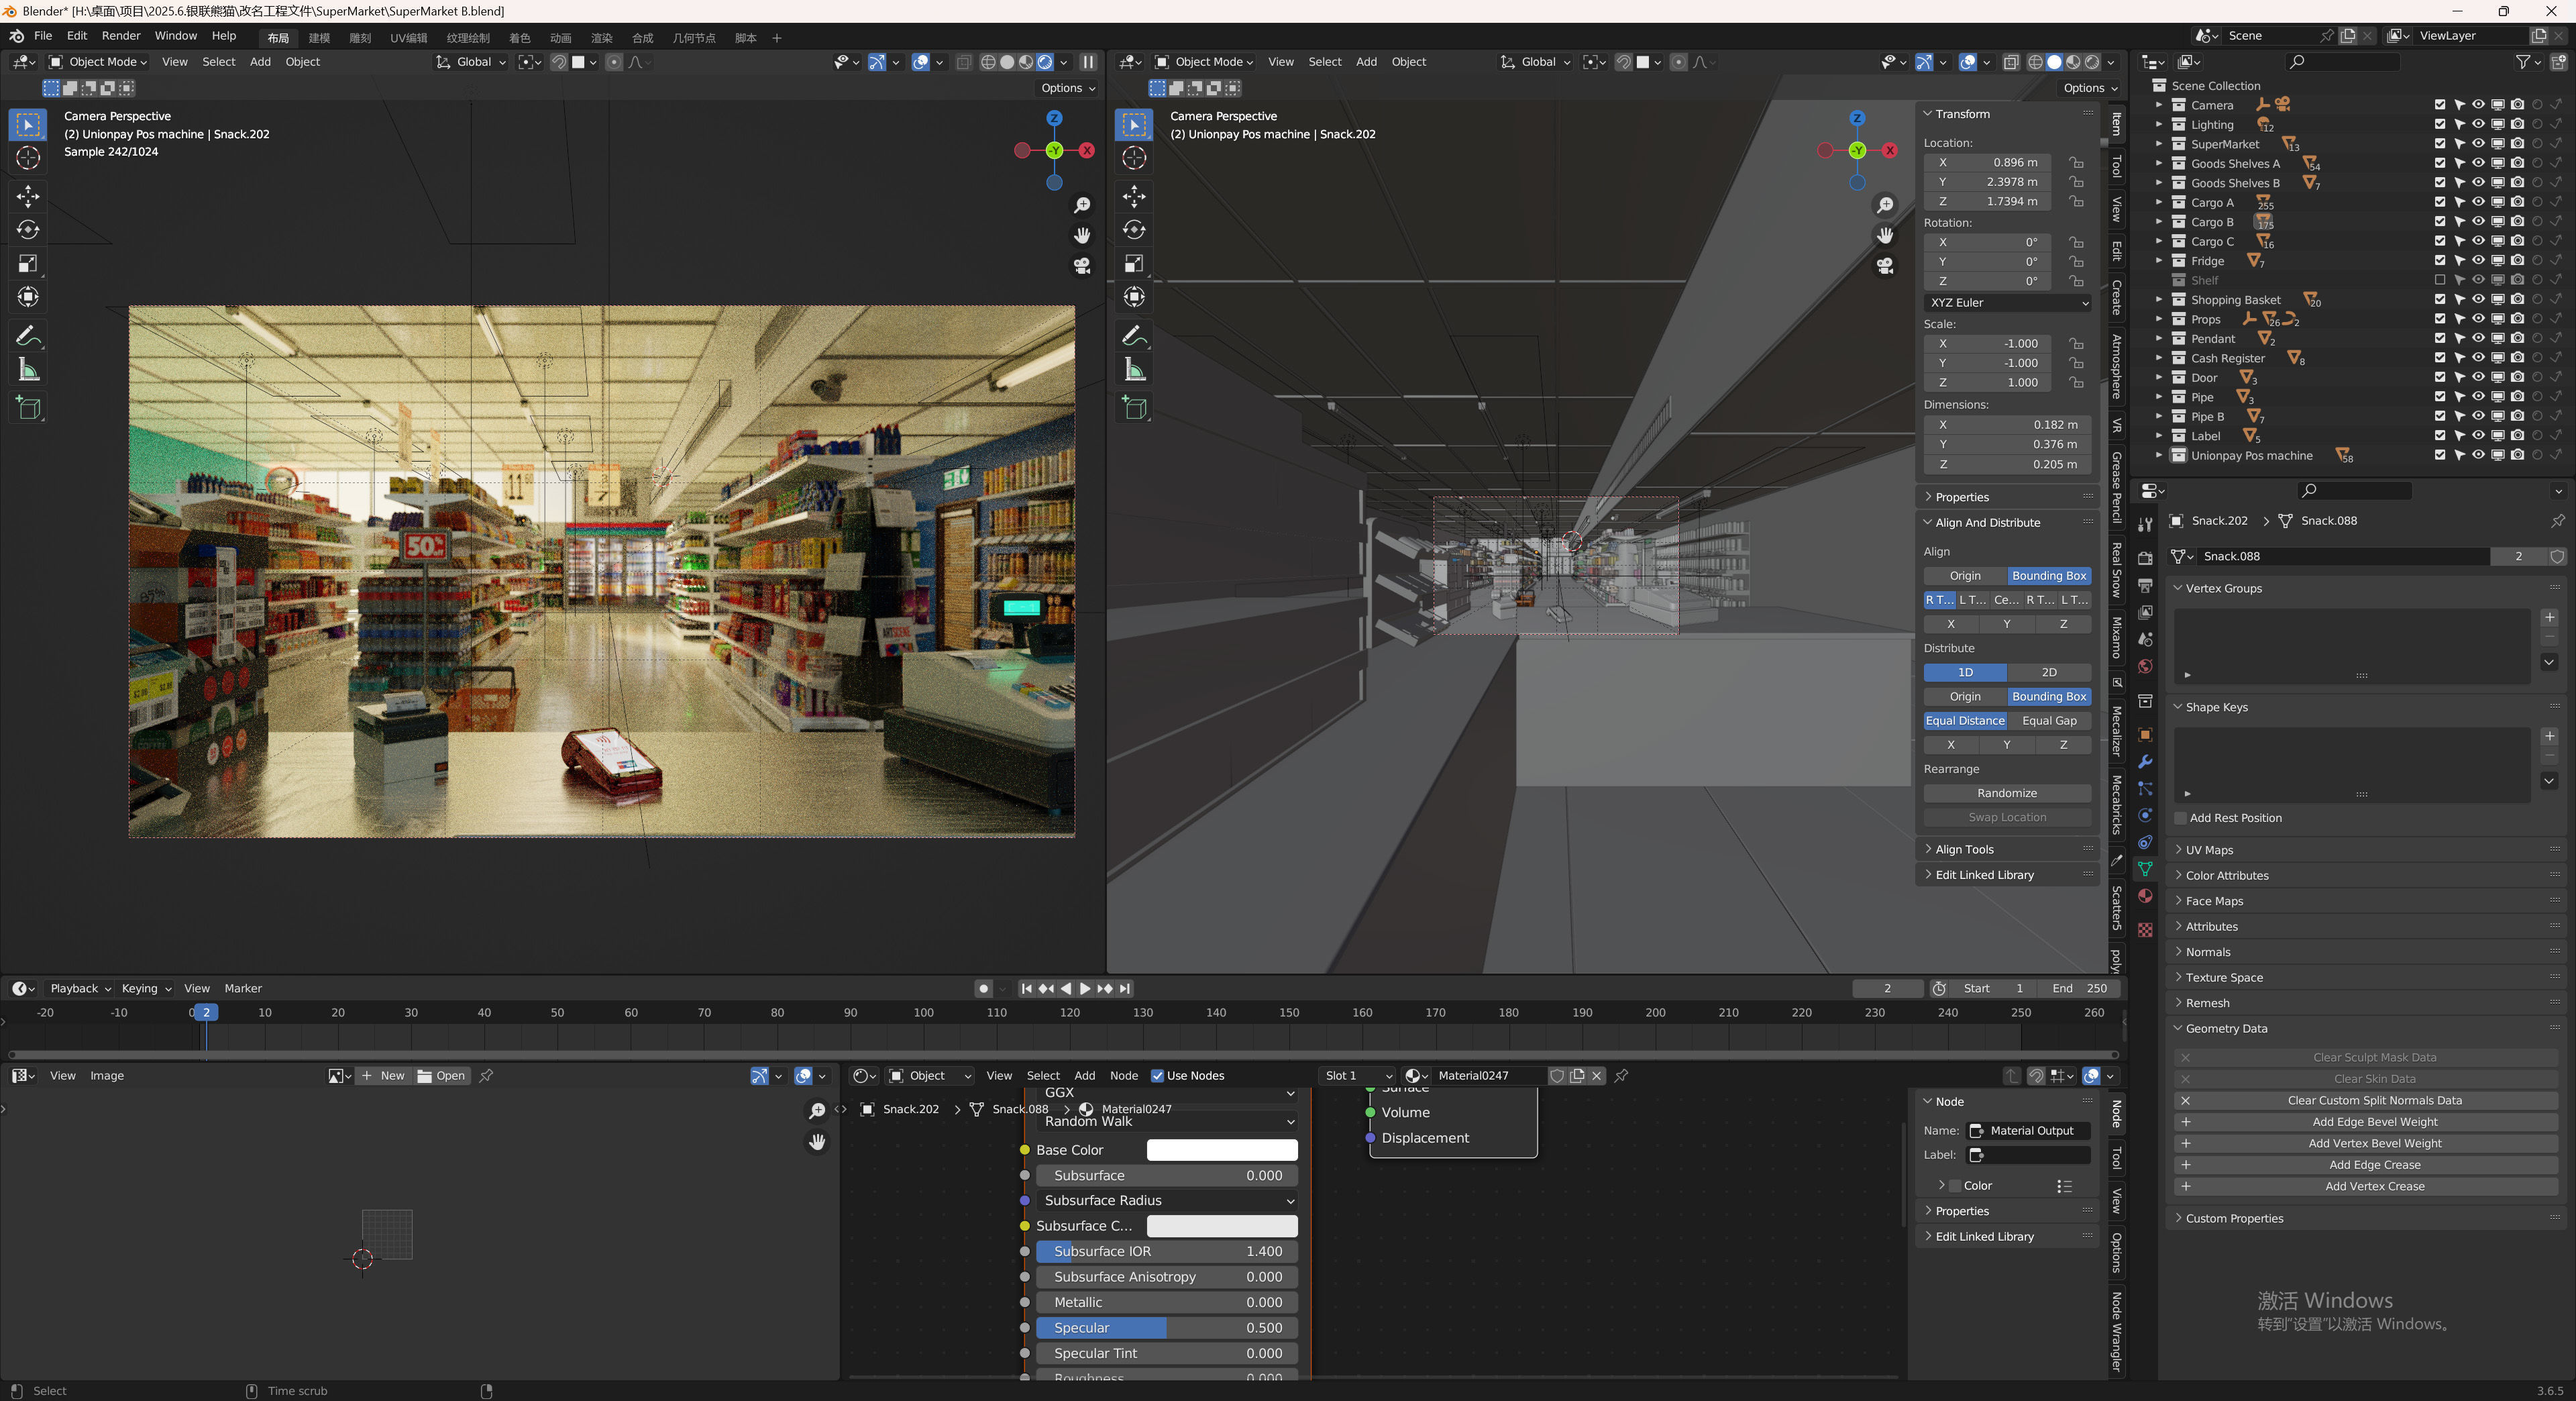2576x1401 pixels.
Task: Unlink Material0247 with the X button
Action: pos(1597,1076)
